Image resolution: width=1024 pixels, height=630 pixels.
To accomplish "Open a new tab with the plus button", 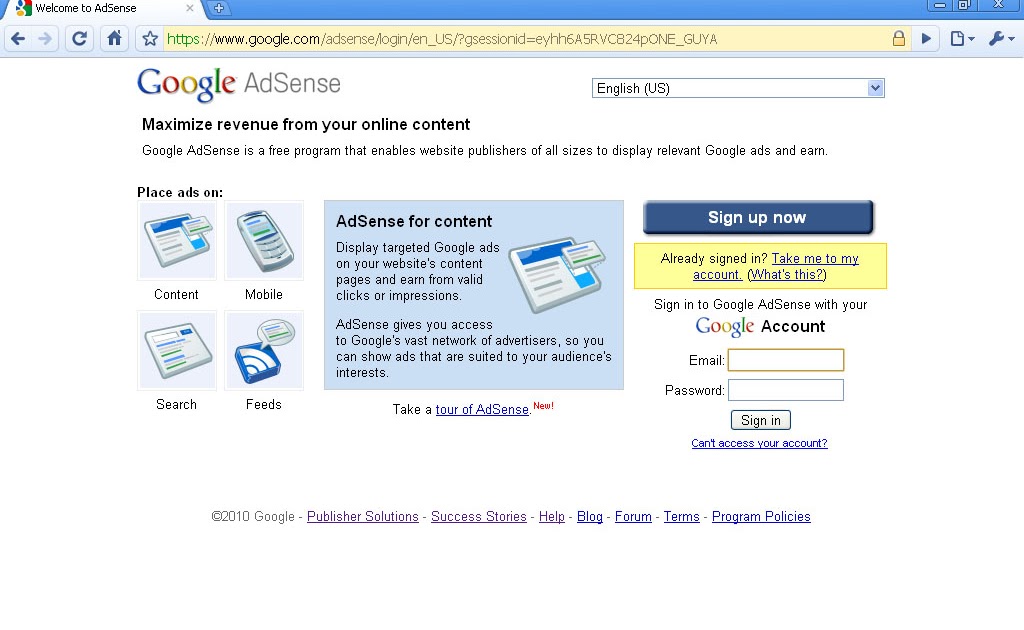I will [x=219, y=8].
